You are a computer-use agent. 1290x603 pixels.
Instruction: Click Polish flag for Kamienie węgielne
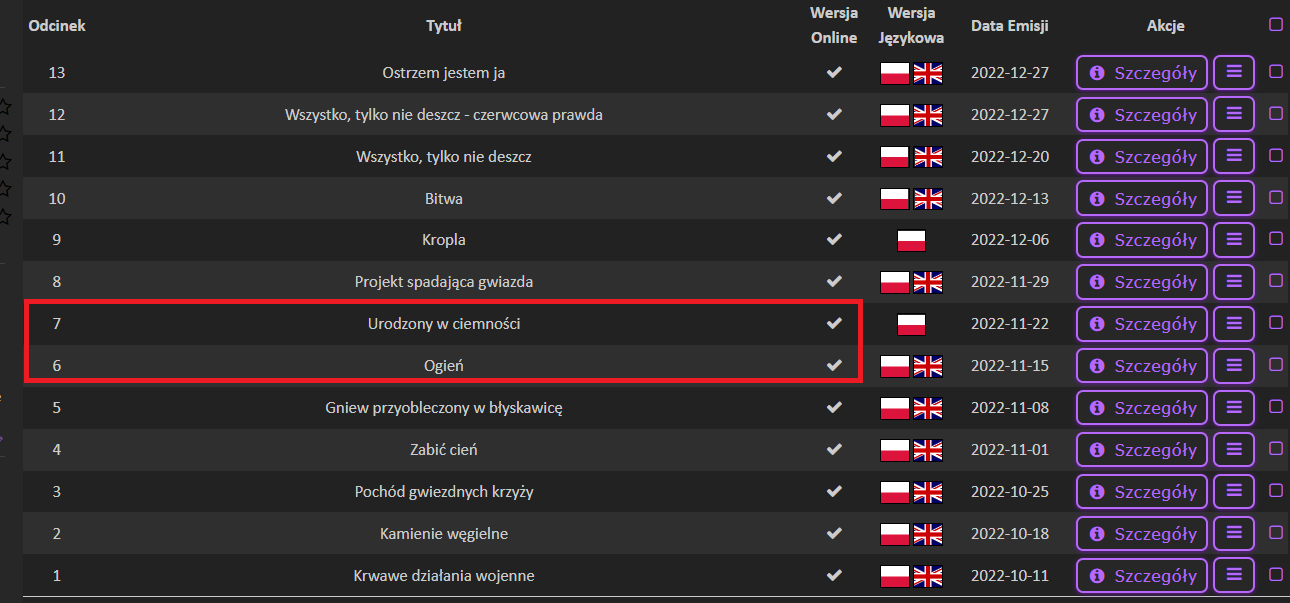894,534
